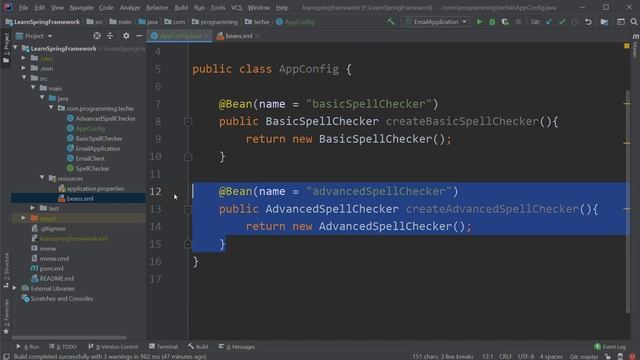
Task: Click Project panel horizontal scrollbar
Action: click(69, 338)
